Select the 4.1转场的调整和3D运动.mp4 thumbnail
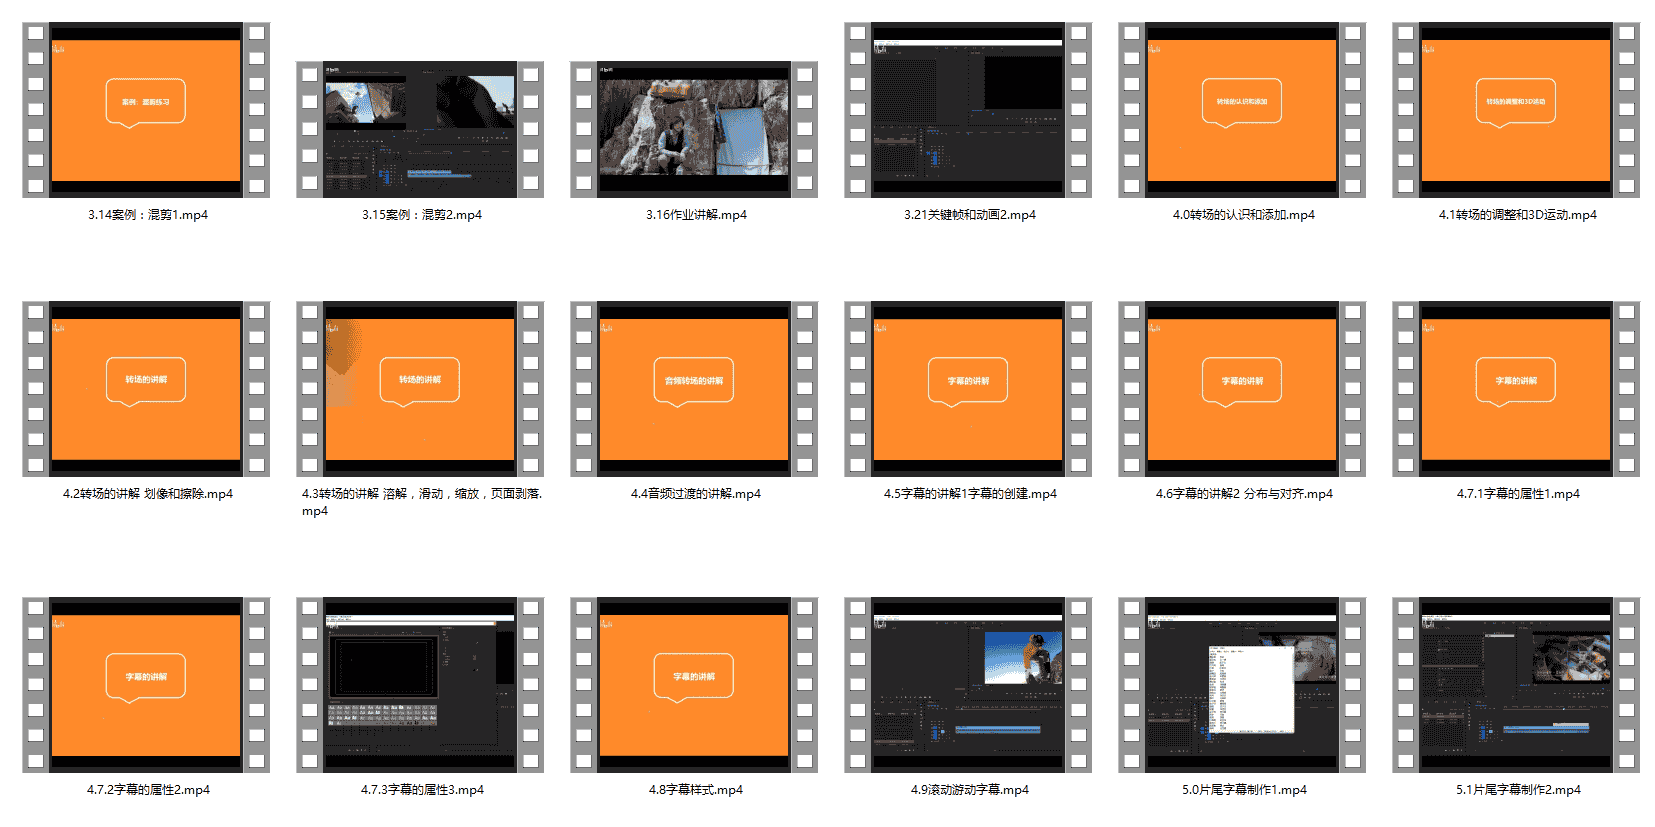This screenshot has height=827, width=1655. [1516, 110]
